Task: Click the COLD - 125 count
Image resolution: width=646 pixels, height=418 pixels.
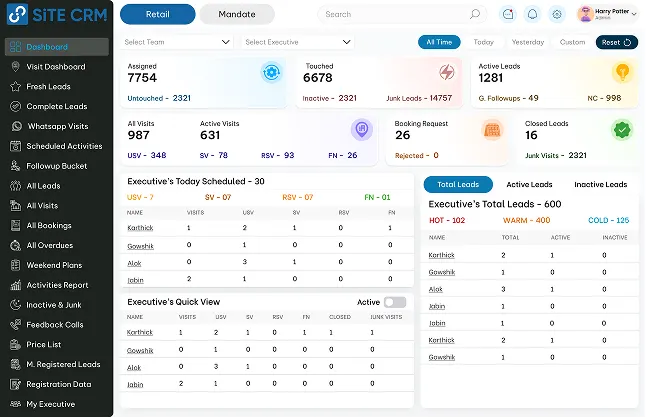Action: pyautogui.click(x=609, y=220)
